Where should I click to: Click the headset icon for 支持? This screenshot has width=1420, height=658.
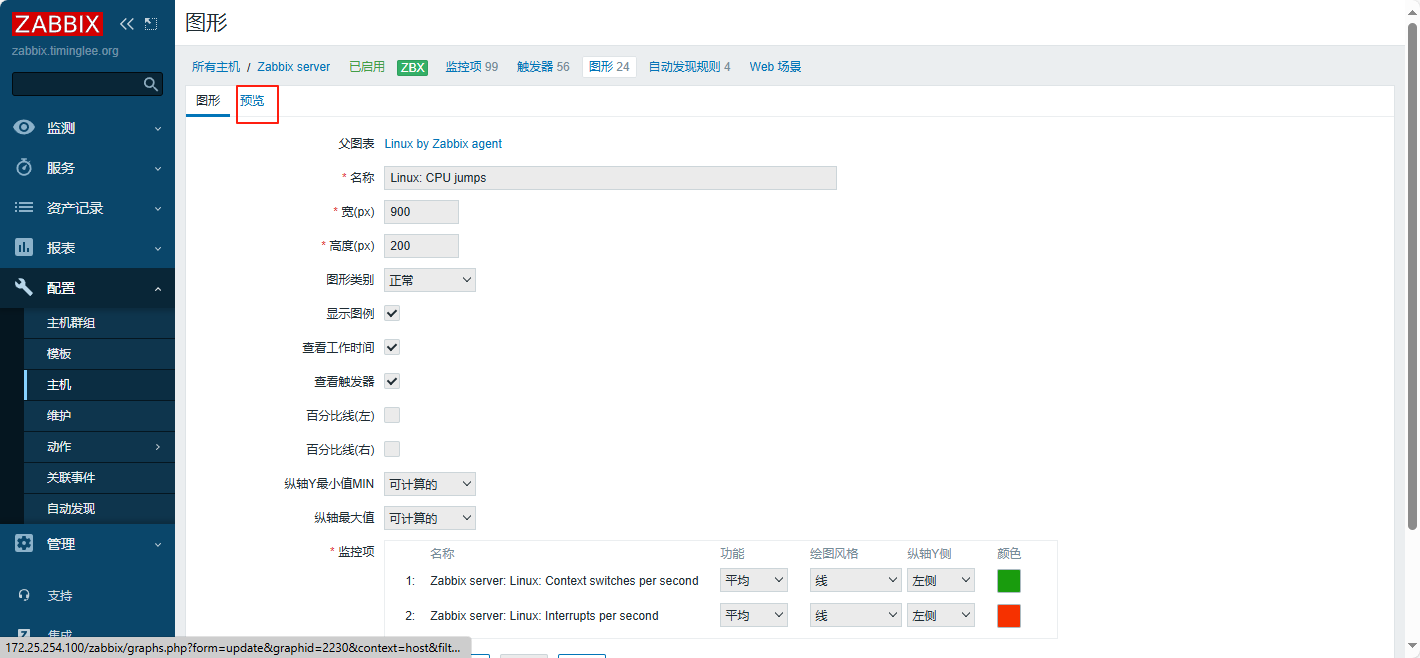24,595
